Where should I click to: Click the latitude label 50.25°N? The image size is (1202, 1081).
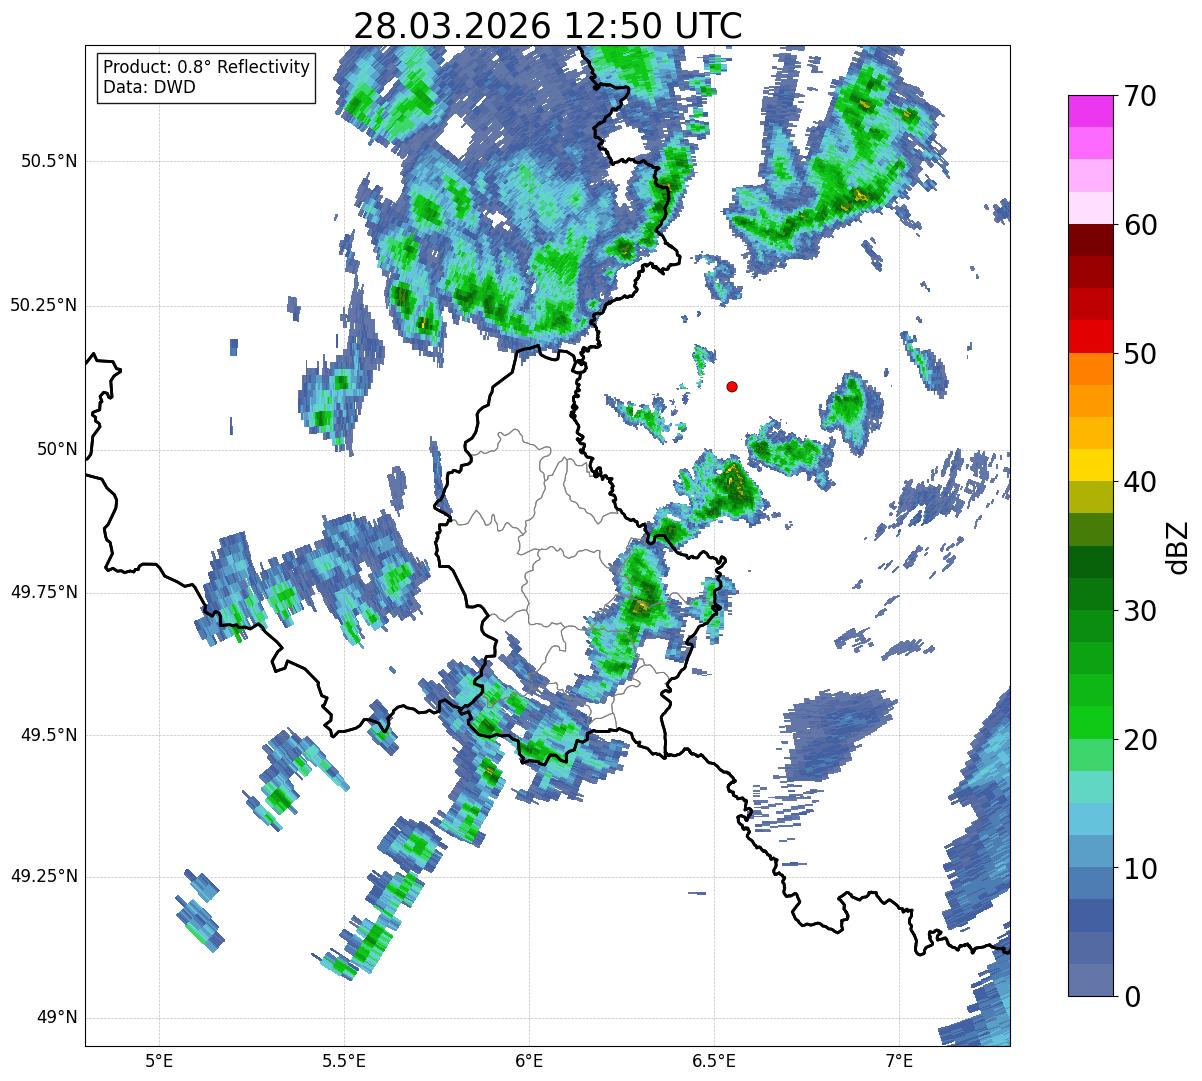coord(44,305)
